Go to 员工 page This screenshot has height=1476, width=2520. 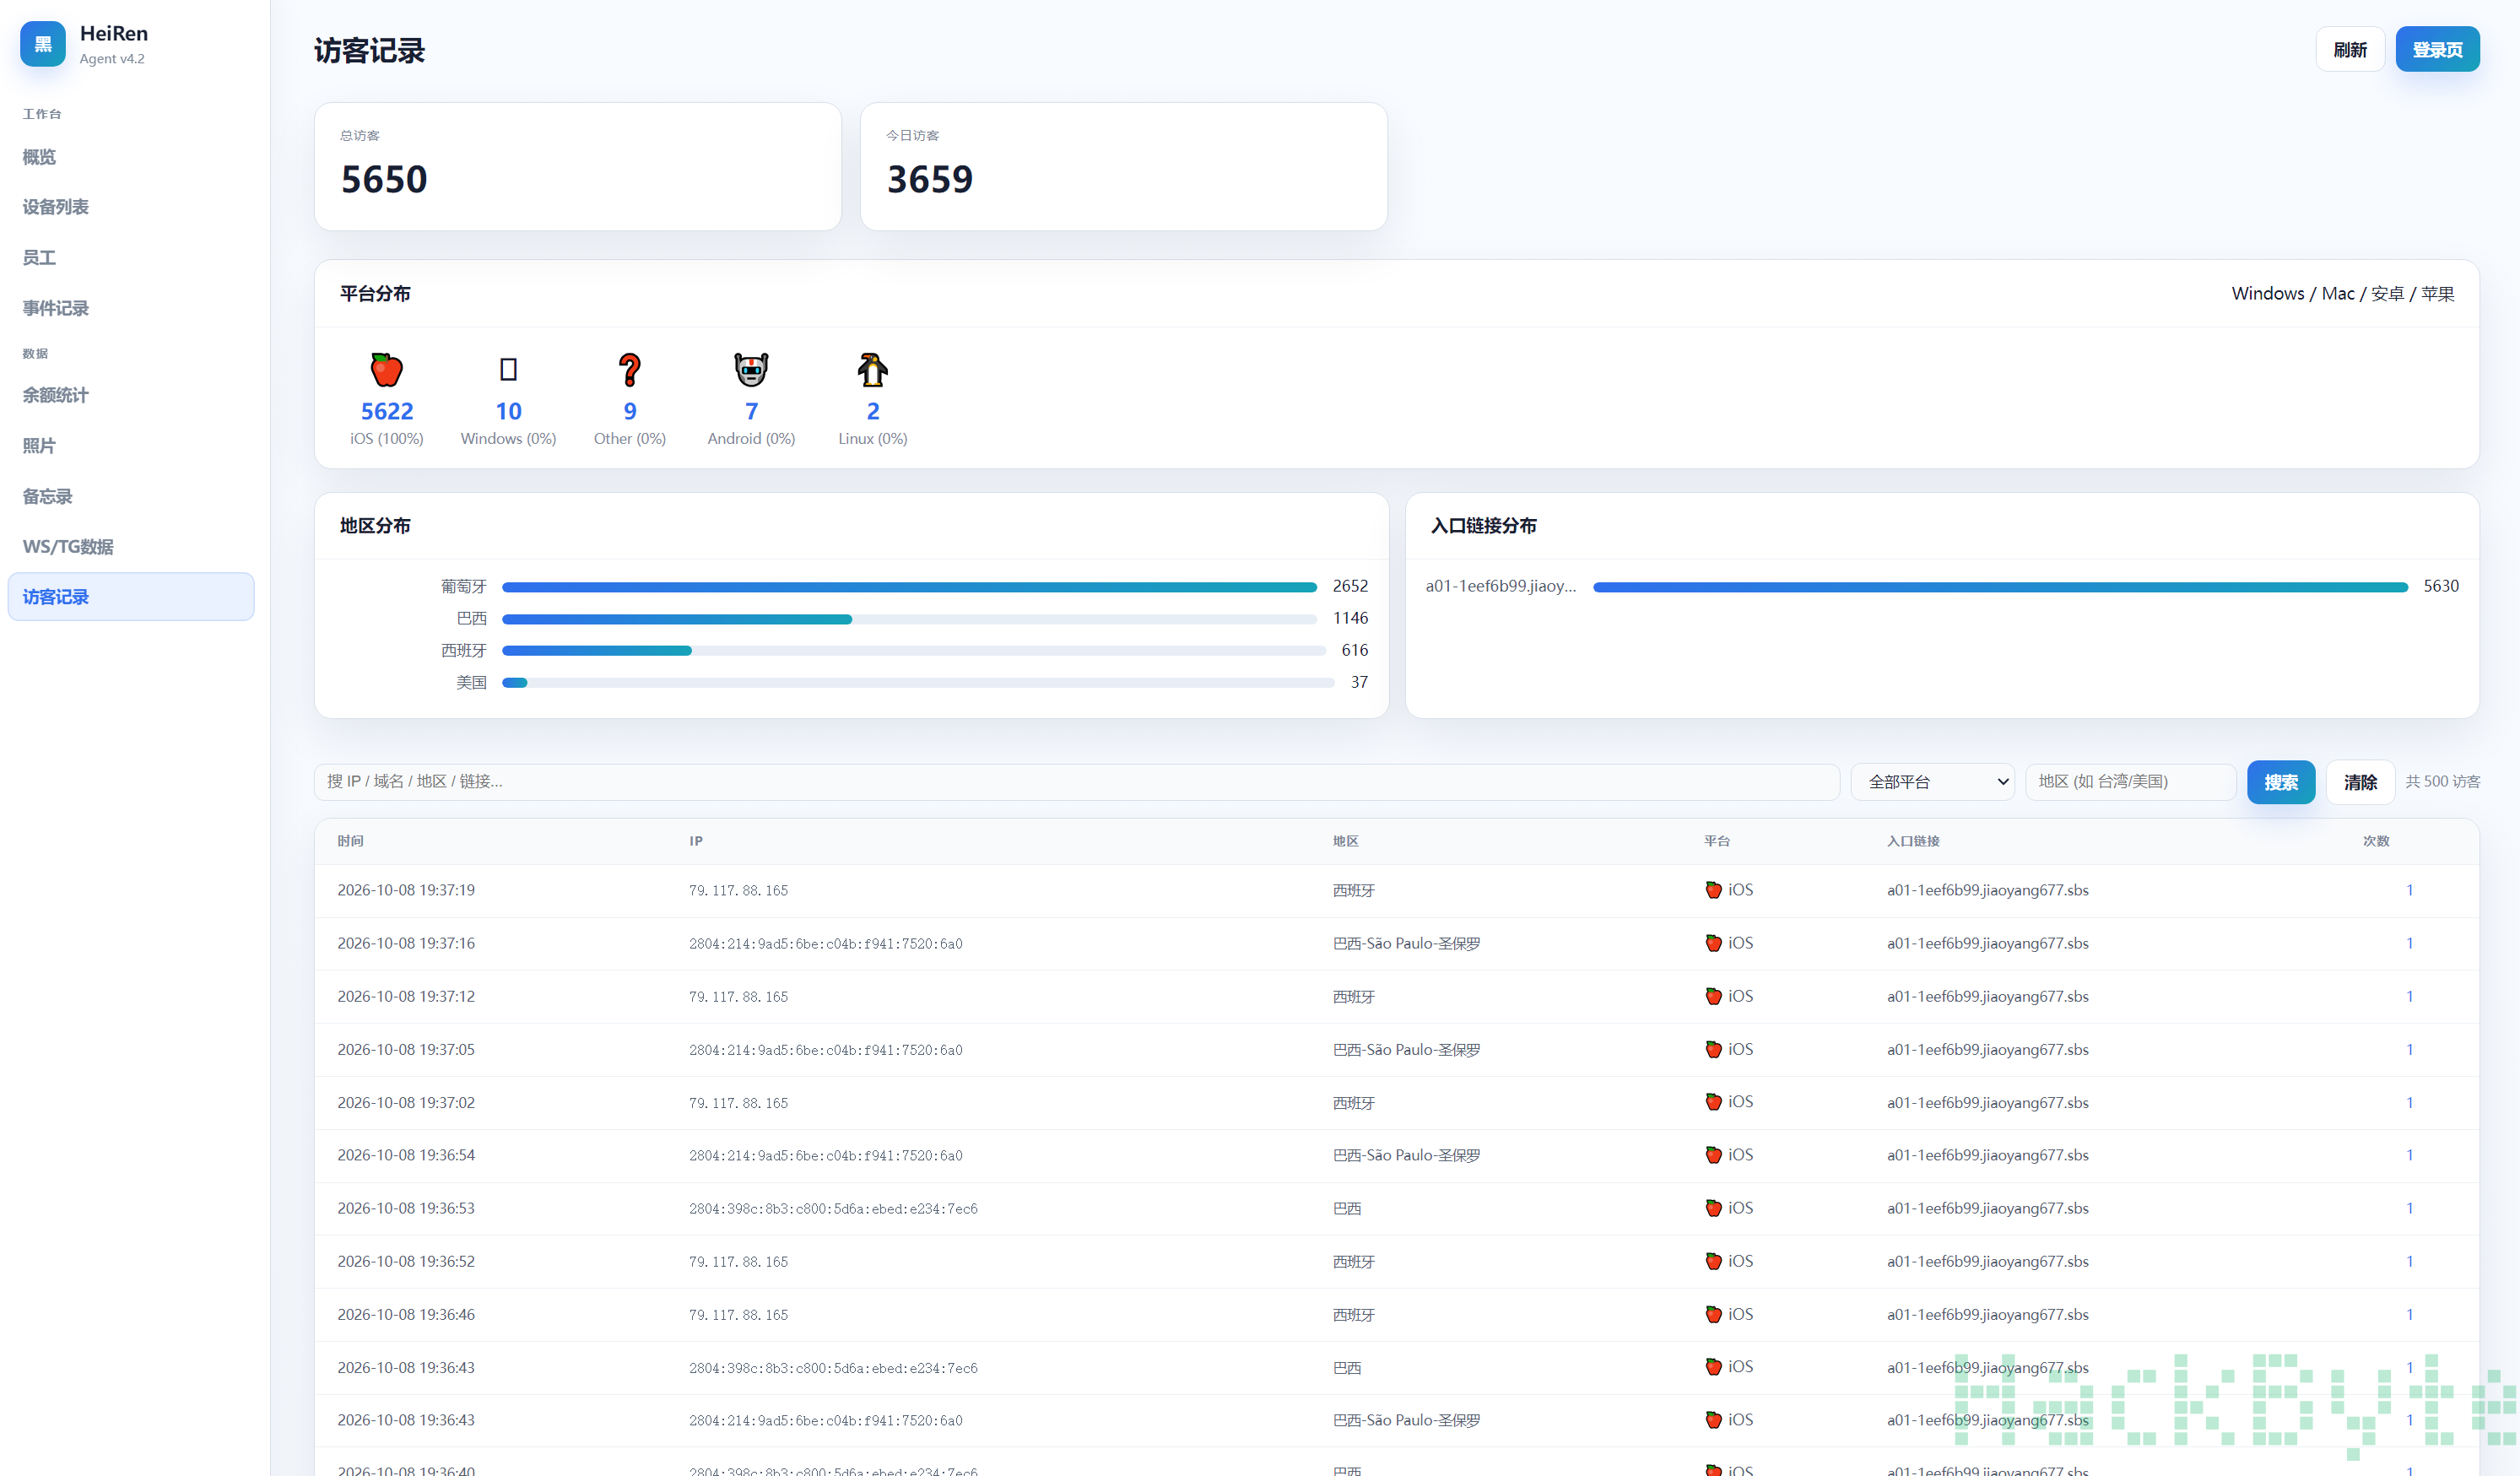131,258
